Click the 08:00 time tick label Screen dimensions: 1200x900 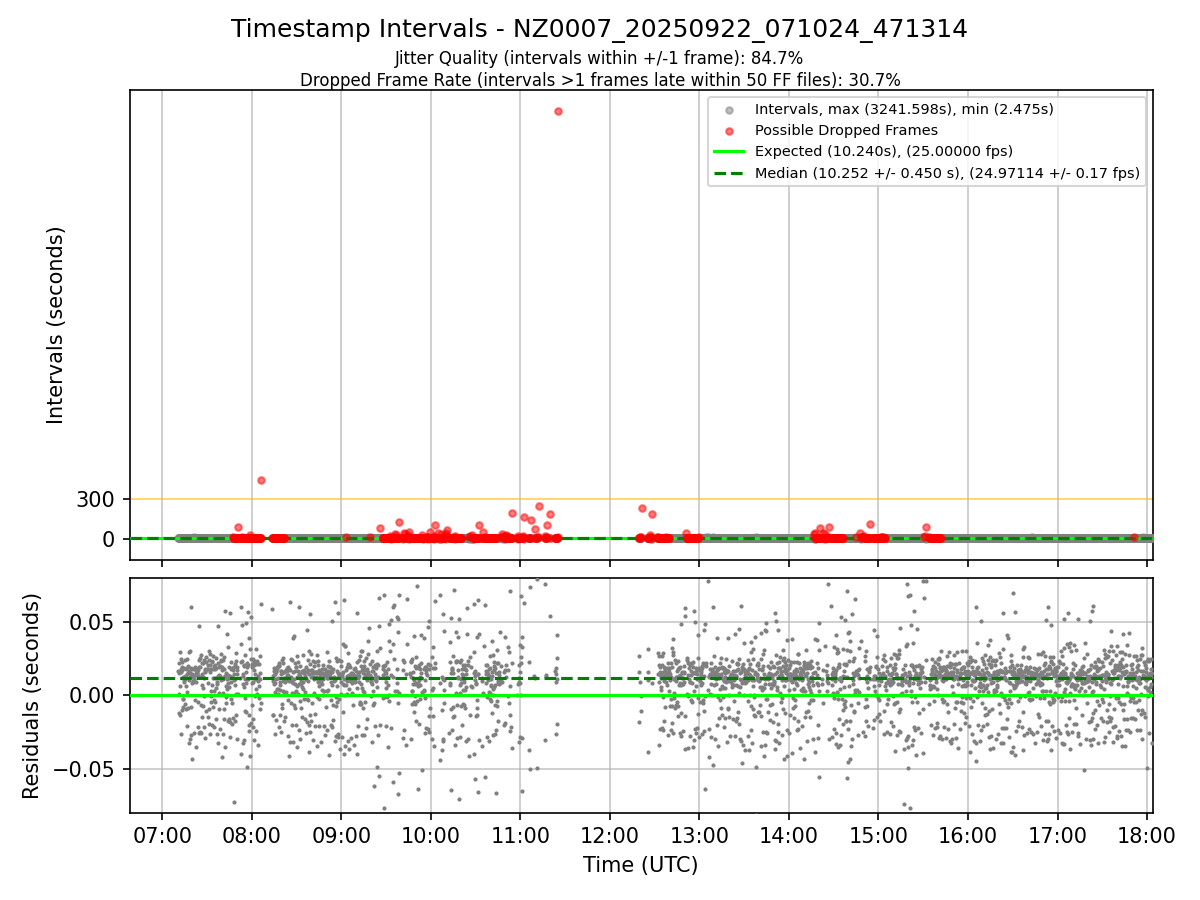coord(252,835)
